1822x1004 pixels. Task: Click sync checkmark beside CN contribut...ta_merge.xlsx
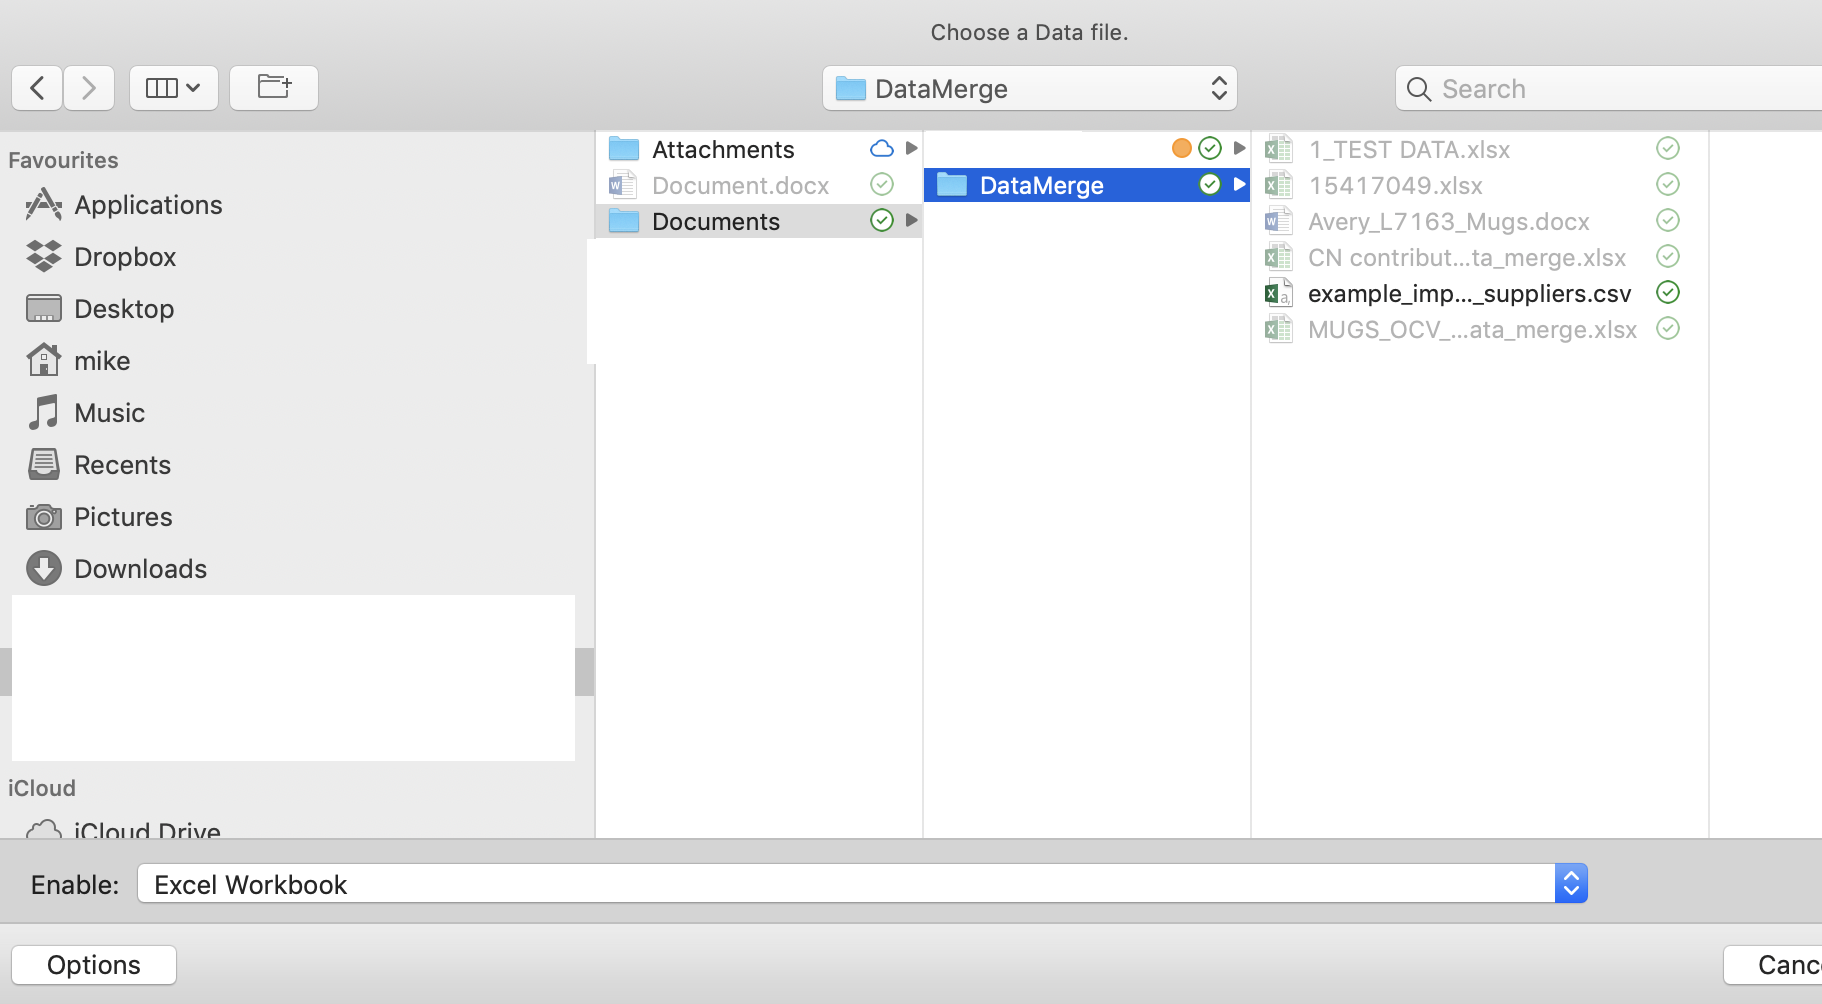pyautogui.click(x=1668, y=256)
